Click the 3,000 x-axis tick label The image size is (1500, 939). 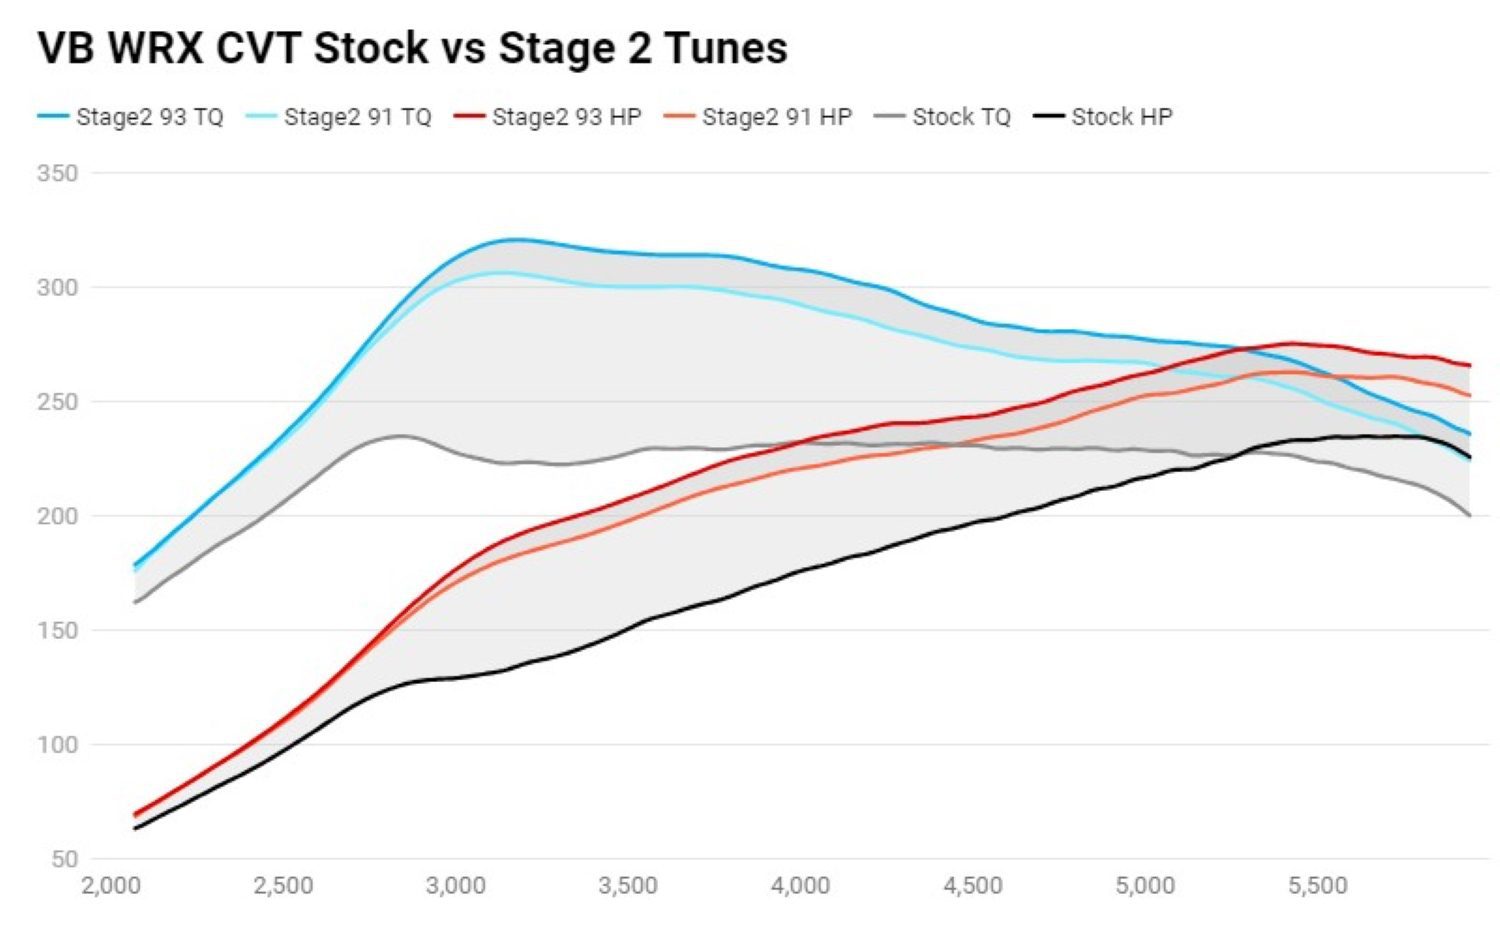click(456, 886)
